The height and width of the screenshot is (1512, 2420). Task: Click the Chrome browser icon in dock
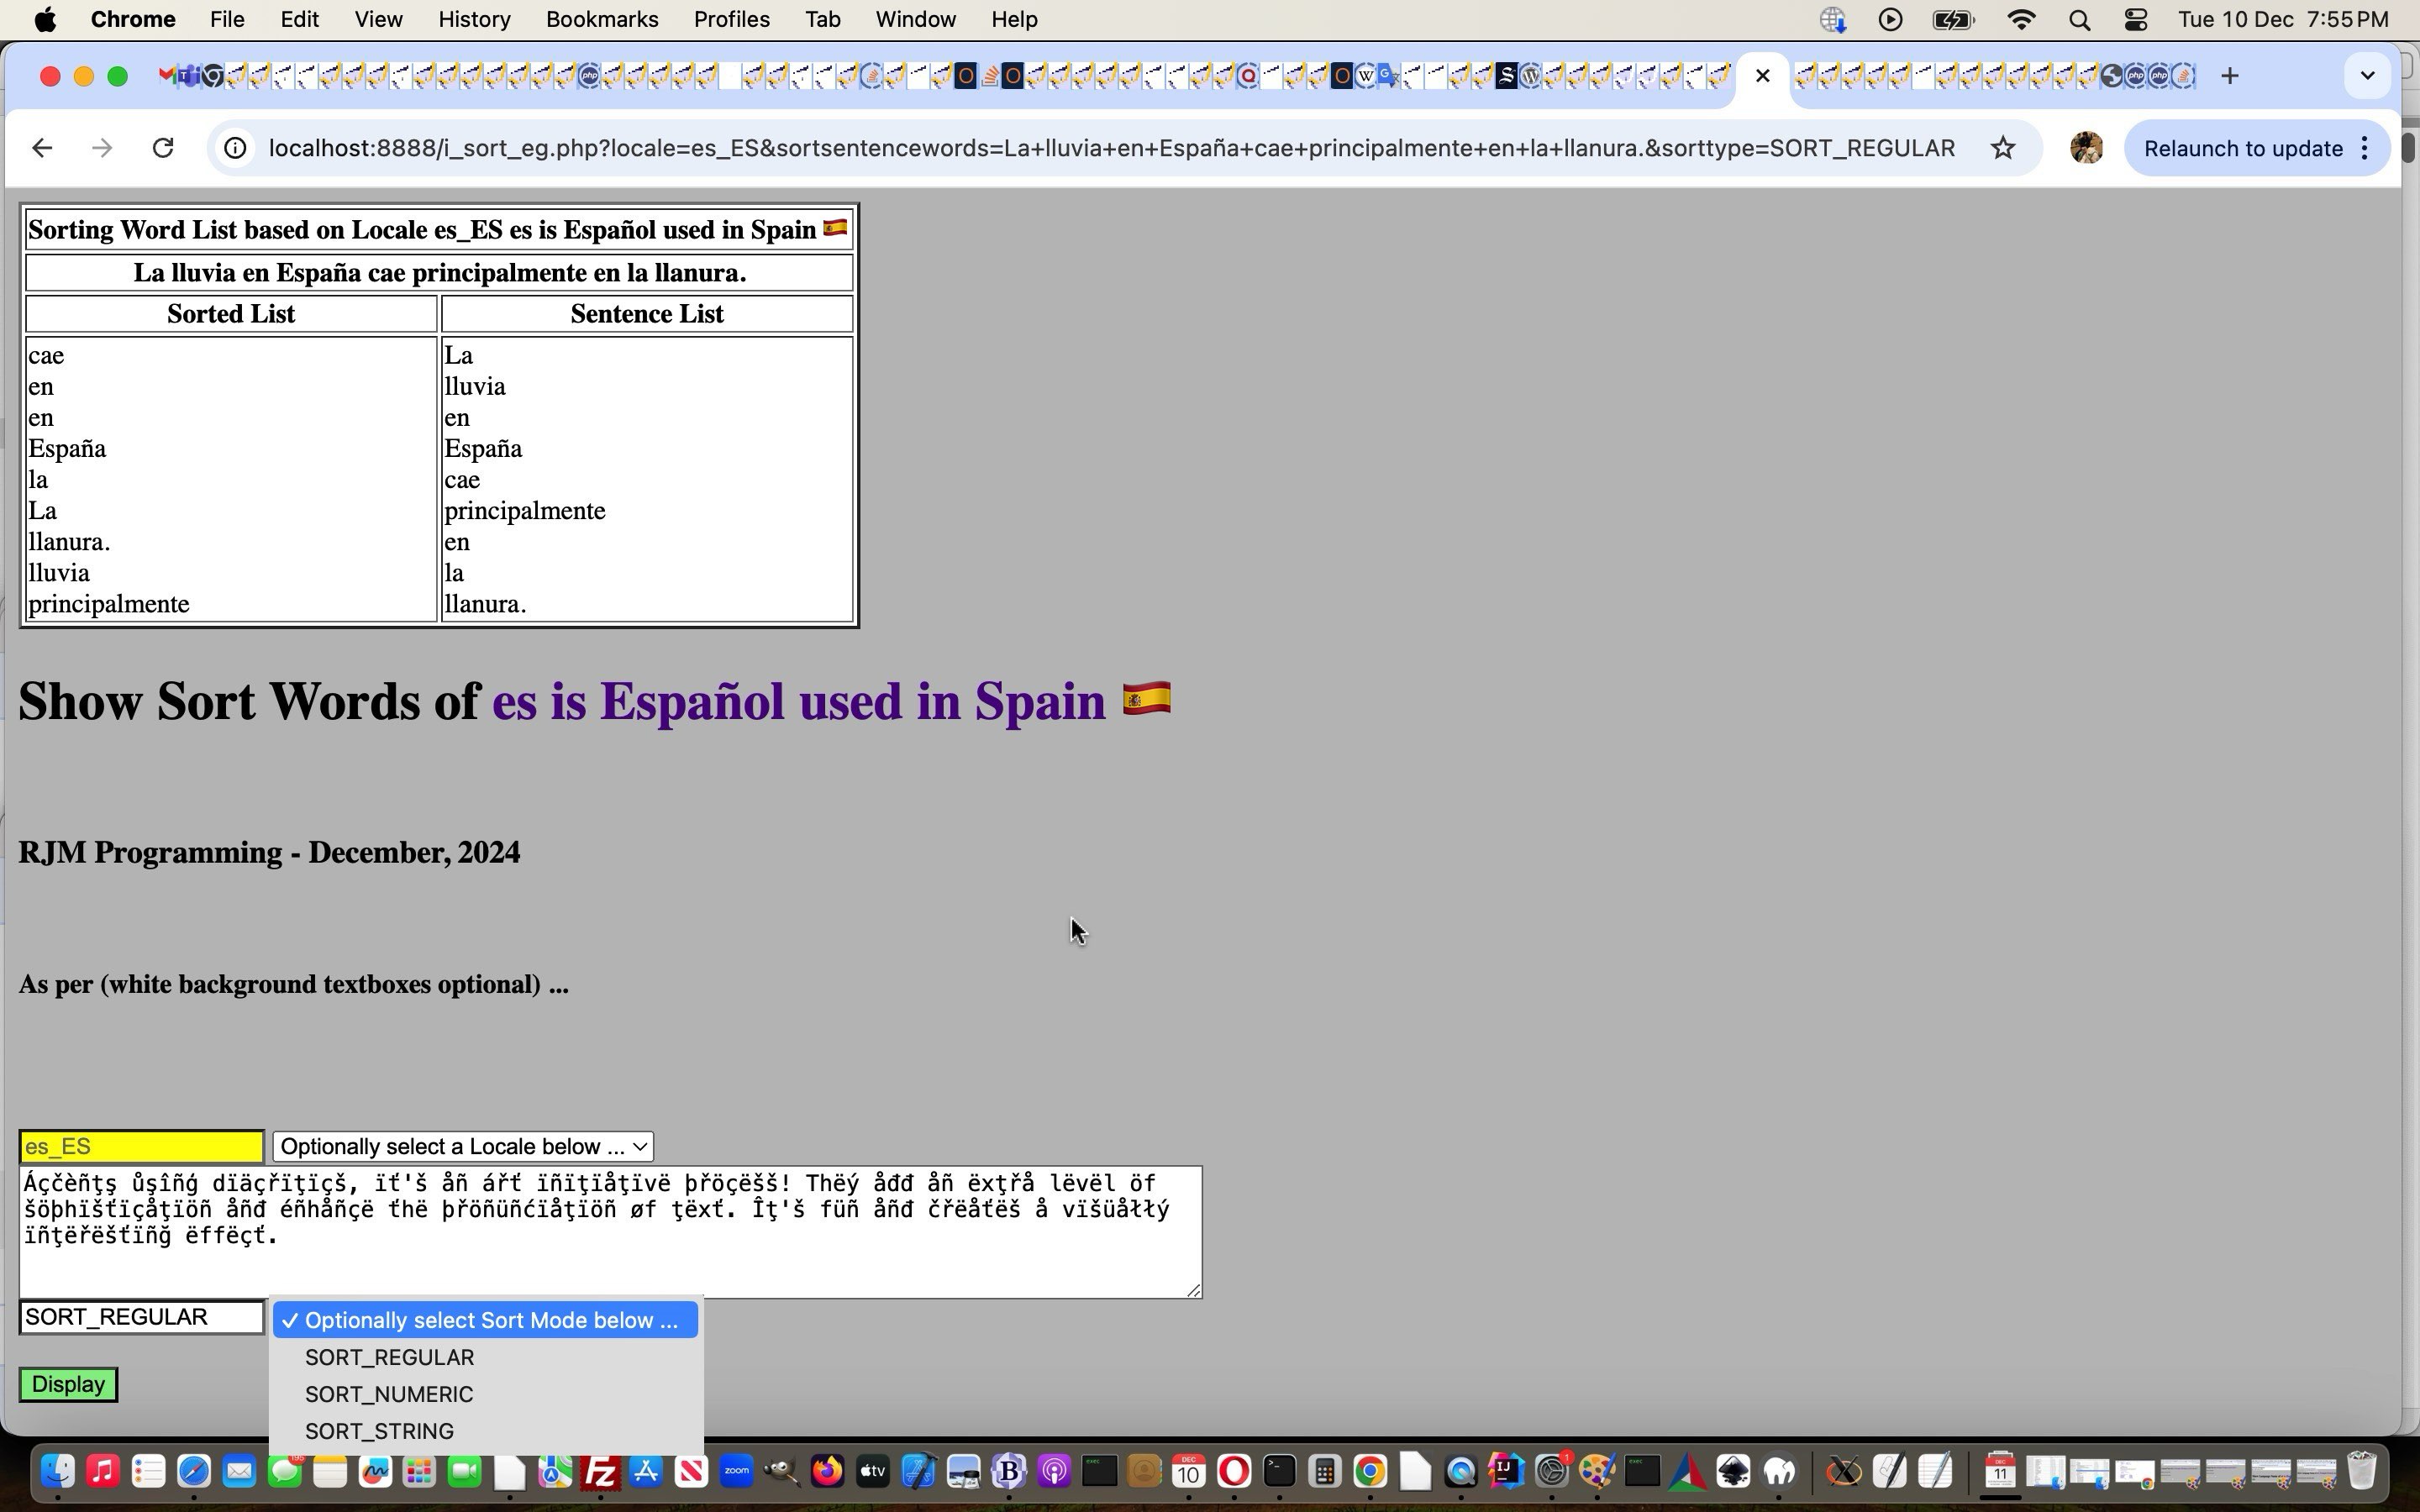(1370, 1478)
